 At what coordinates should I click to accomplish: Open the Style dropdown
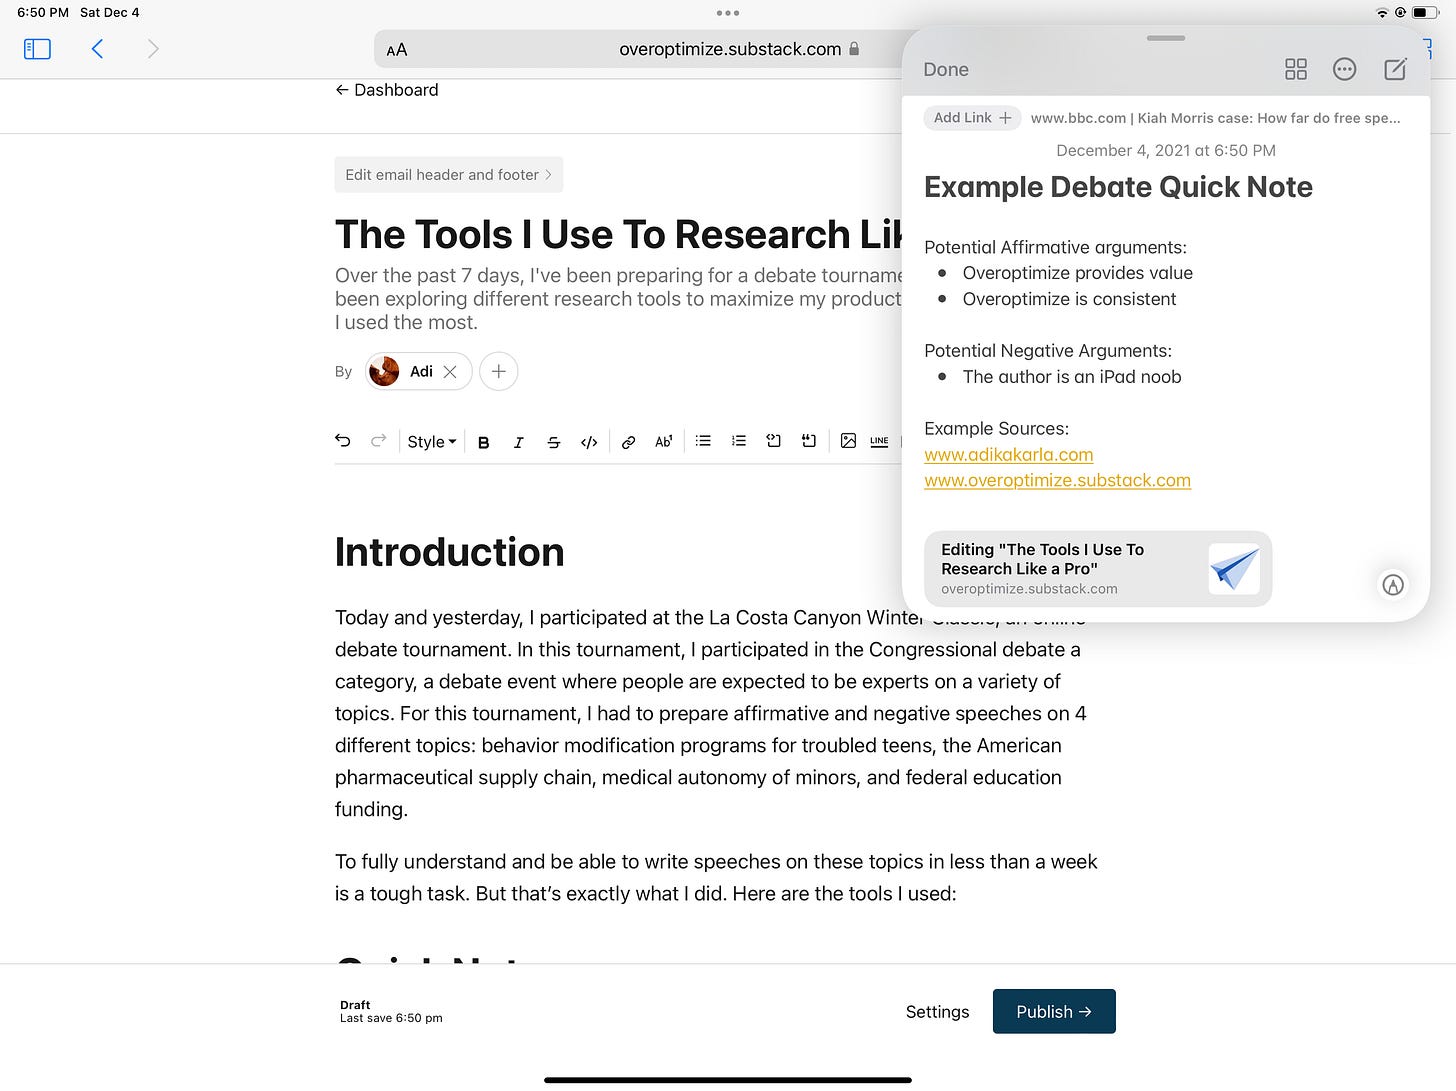click(432, 442)
